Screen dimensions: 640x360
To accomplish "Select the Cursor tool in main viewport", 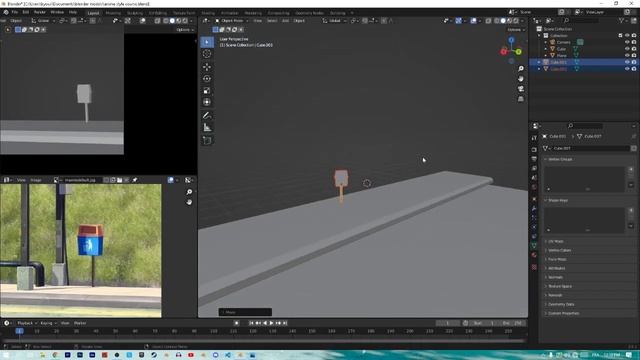I will click(x=207, y=53).
